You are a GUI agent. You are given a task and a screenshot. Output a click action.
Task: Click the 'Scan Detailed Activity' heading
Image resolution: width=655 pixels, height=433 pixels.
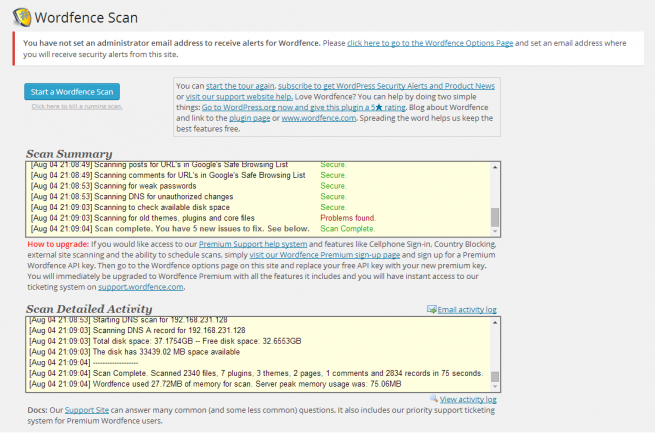coord(89,309)
